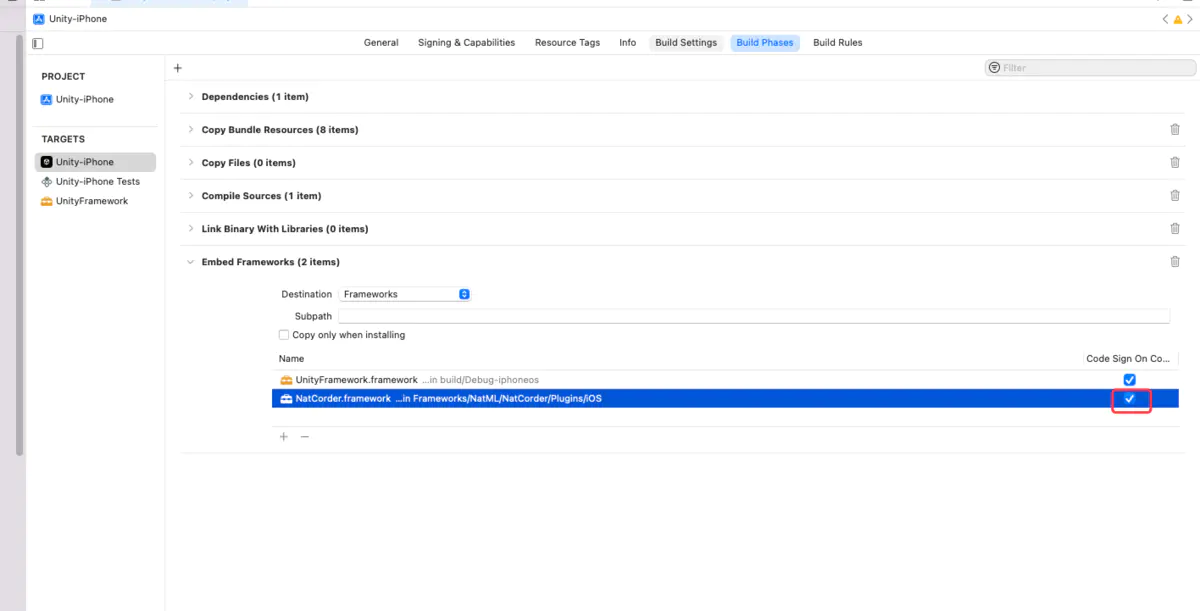Click in the Subpath text field
Image resolution: width=1200 pixels, height=611 pixels.
coord(754,316)
